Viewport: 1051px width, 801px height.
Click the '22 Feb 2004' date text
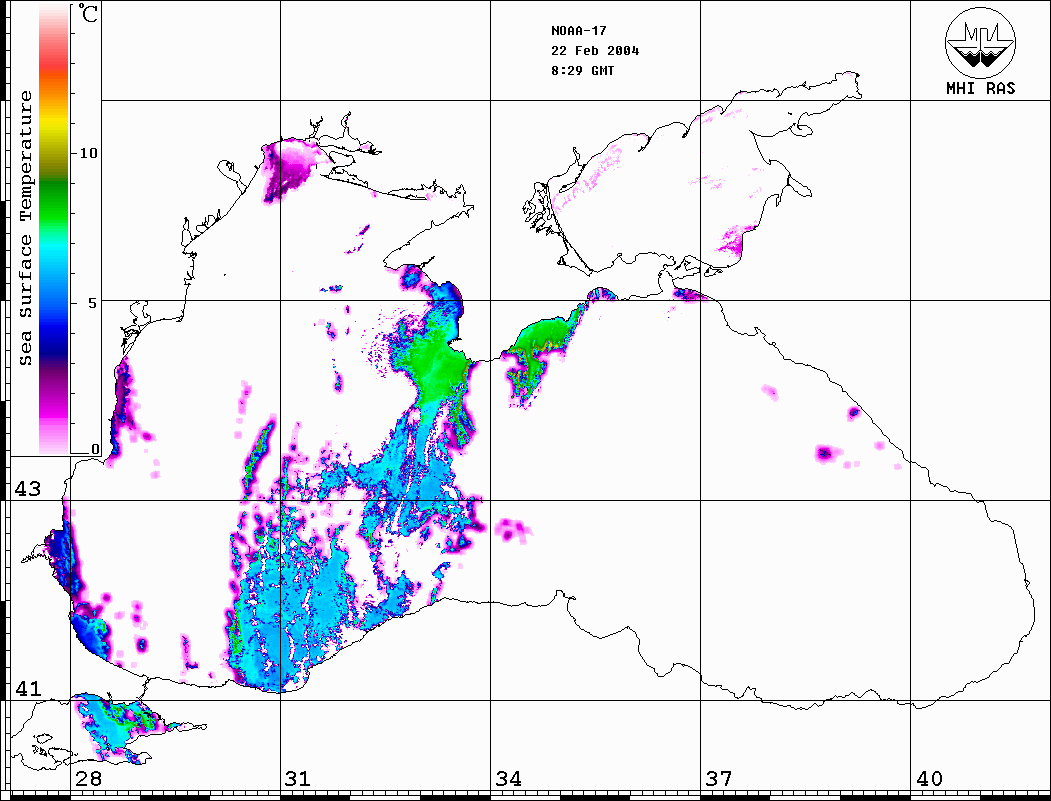[595, 51]
